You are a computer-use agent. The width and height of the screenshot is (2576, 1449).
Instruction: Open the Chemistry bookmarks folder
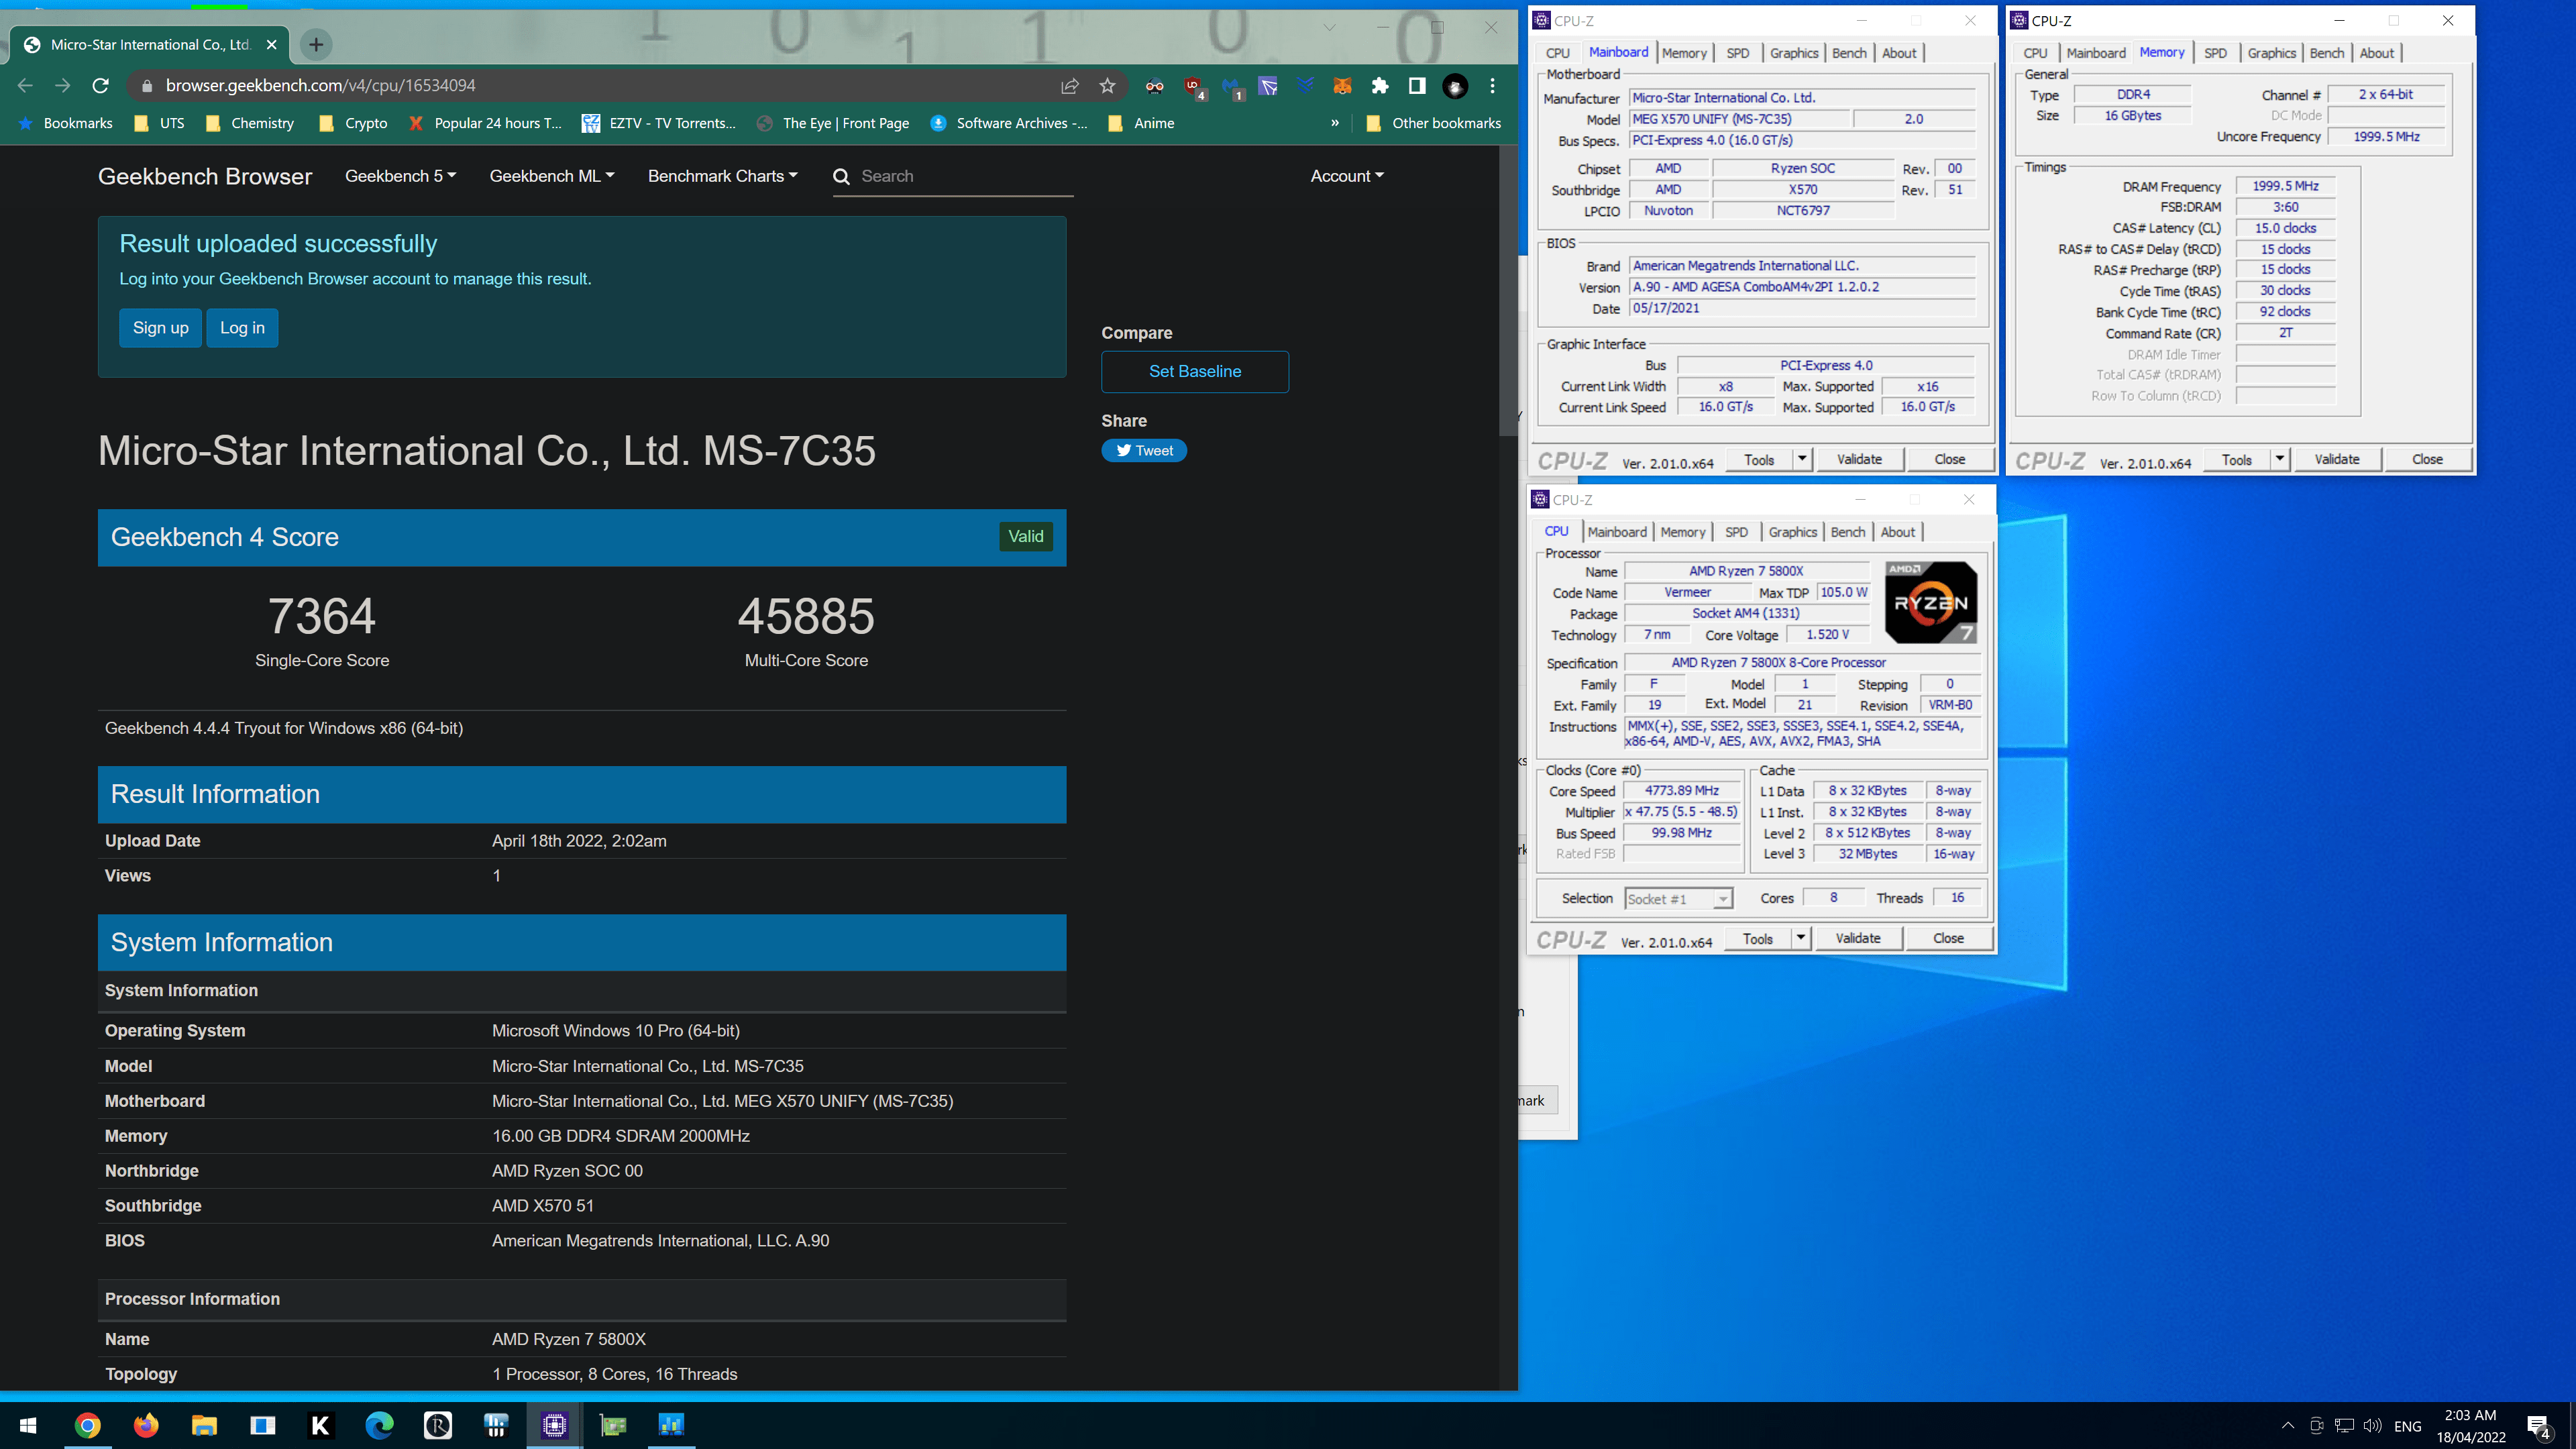click(x=250, y=123)
